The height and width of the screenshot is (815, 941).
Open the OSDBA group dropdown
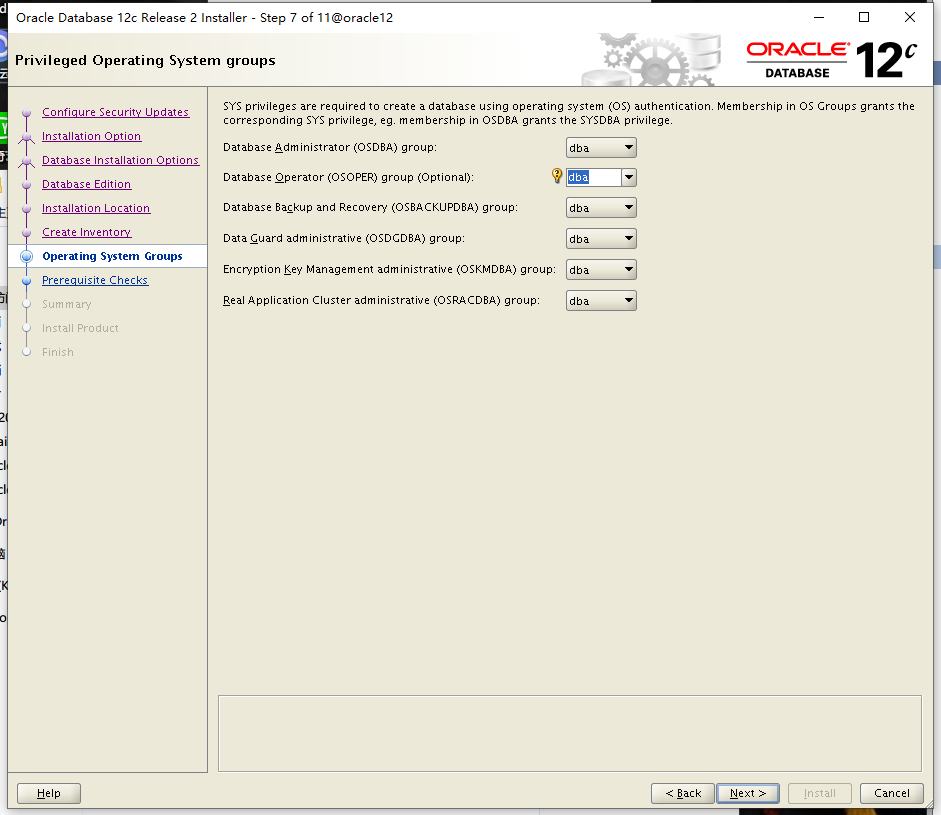pyautogui.click(x=601, y=148)
